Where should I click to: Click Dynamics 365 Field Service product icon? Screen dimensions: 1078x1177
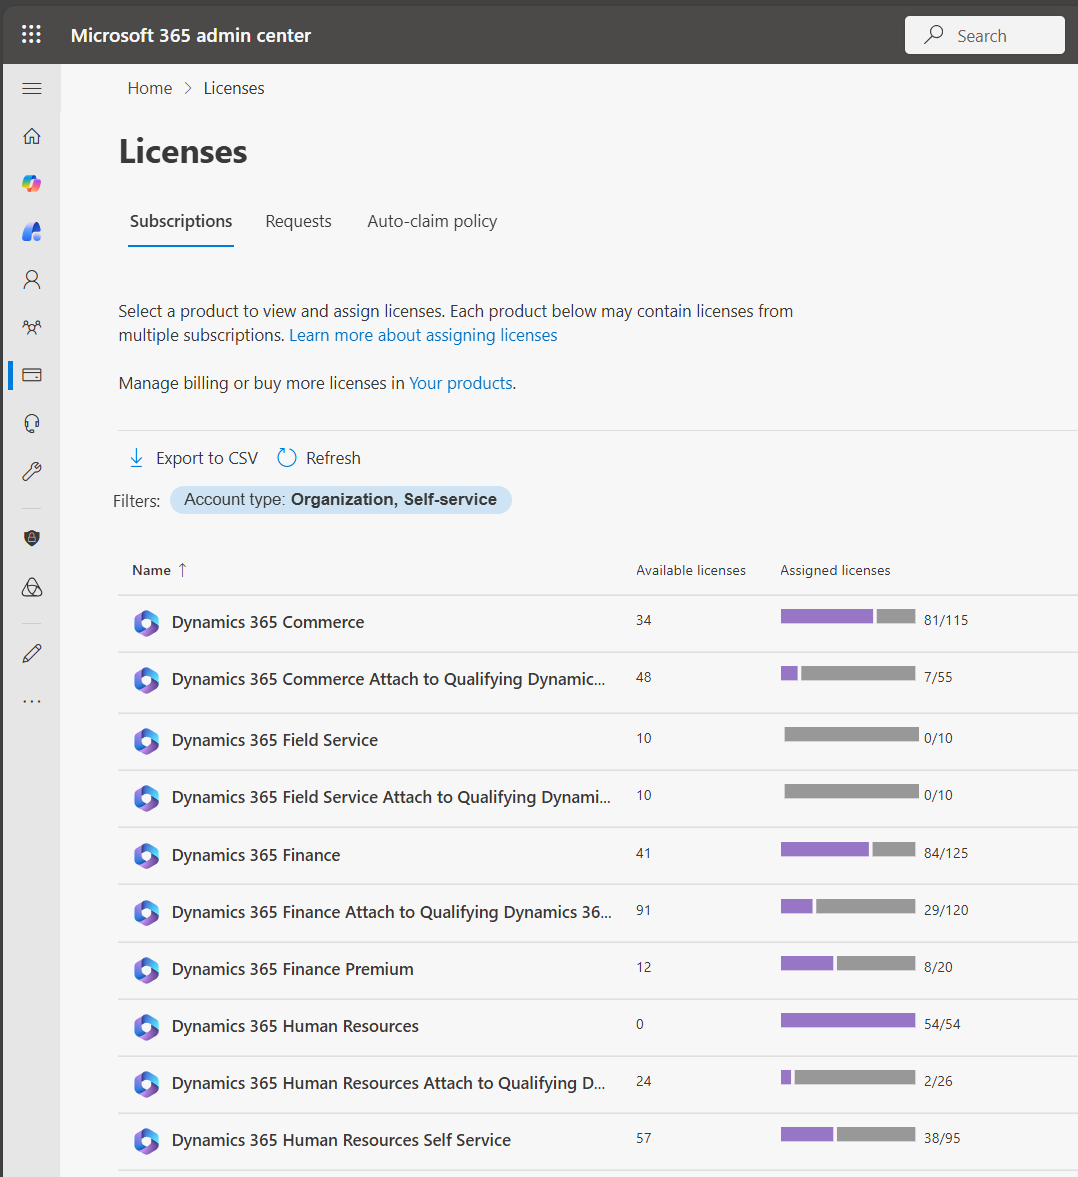point(146,741)
